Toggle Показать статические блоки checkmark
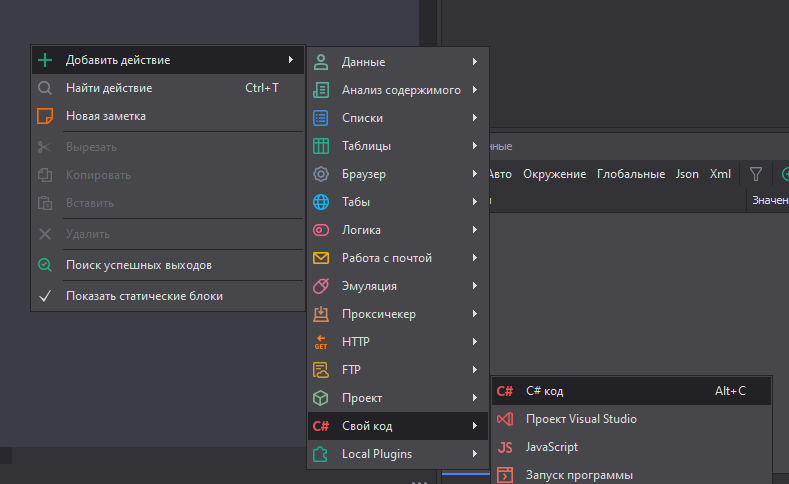The height and width of the screenshot is (484, 789). (x=45, y=296)
